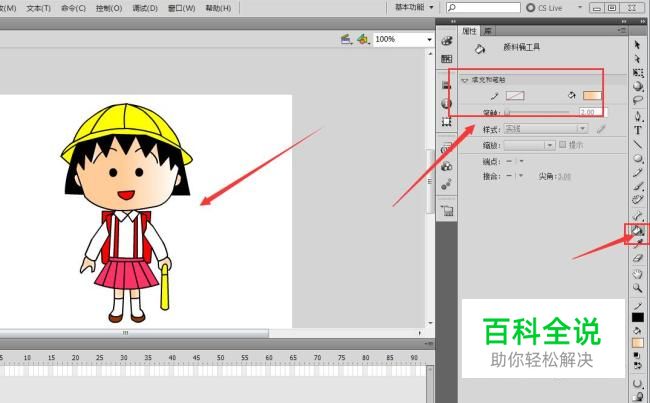Select the Hand tool

(x=638, y=274)
